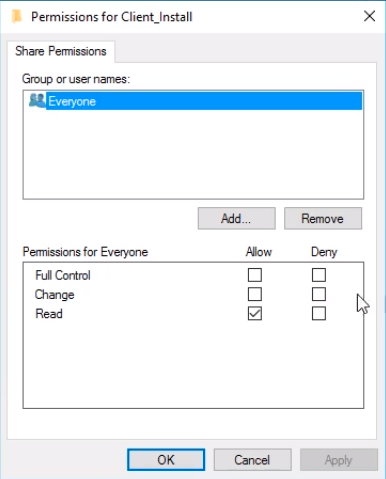Enable Allow for Full Control
Screen dimensions: 386x479
255,275
